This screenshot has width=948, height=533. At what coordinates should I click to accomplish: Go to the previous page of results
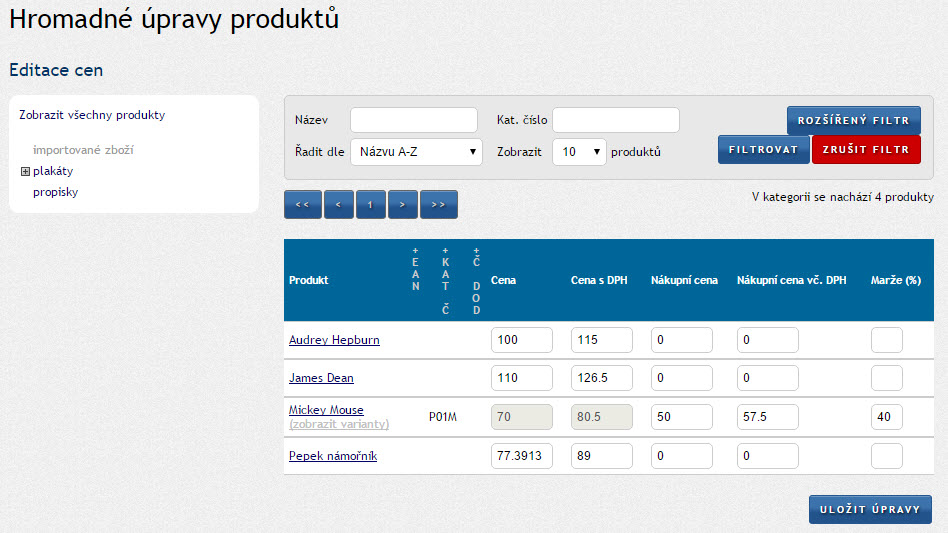click(x=338, y=204)
